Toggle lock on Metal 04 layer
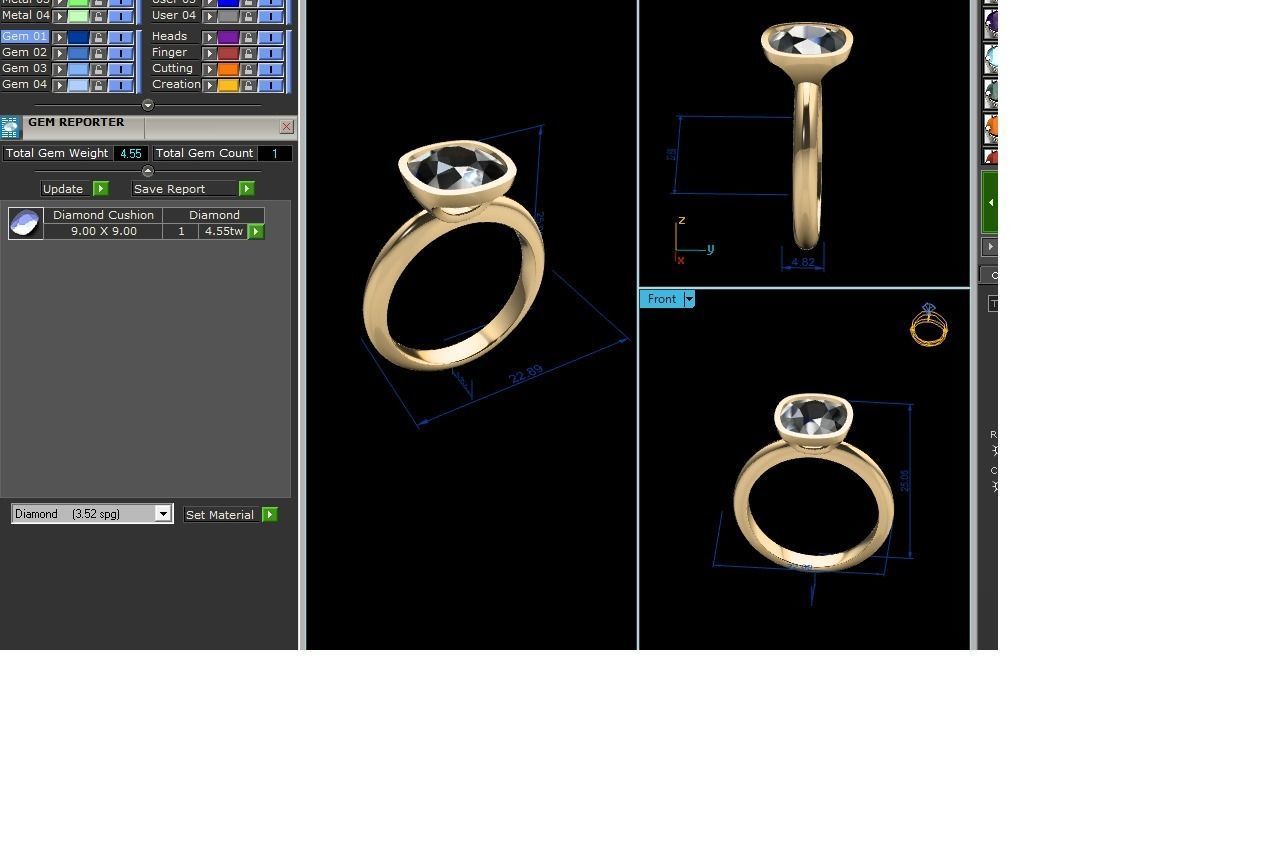This screenshot has width=1274, height=865. tap(98, 16)
